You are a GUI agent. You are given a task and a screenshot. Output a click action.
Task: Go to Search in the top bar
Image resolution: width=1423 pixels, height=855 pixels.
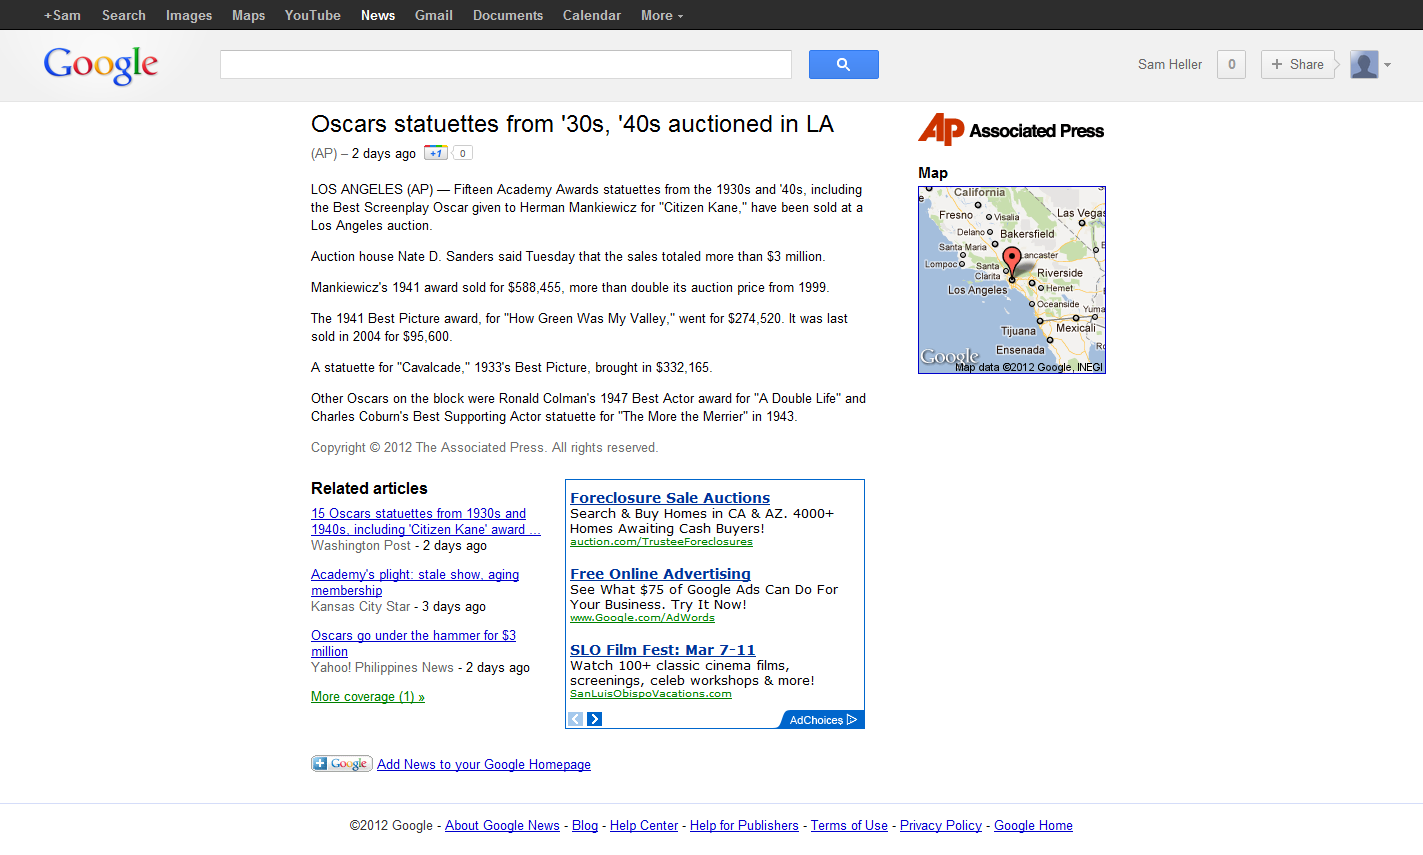124,15
